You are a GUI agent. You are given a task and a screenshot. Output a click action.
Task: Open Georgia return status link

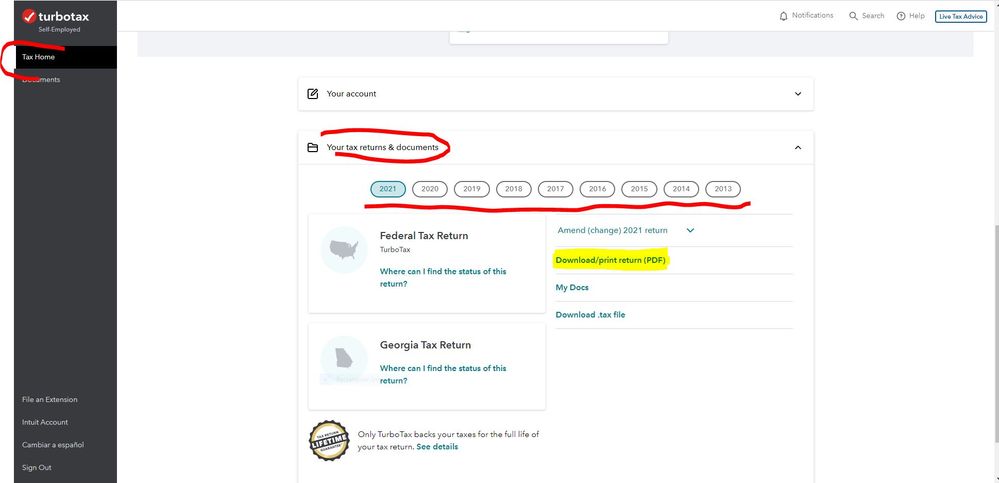[443, 375]
